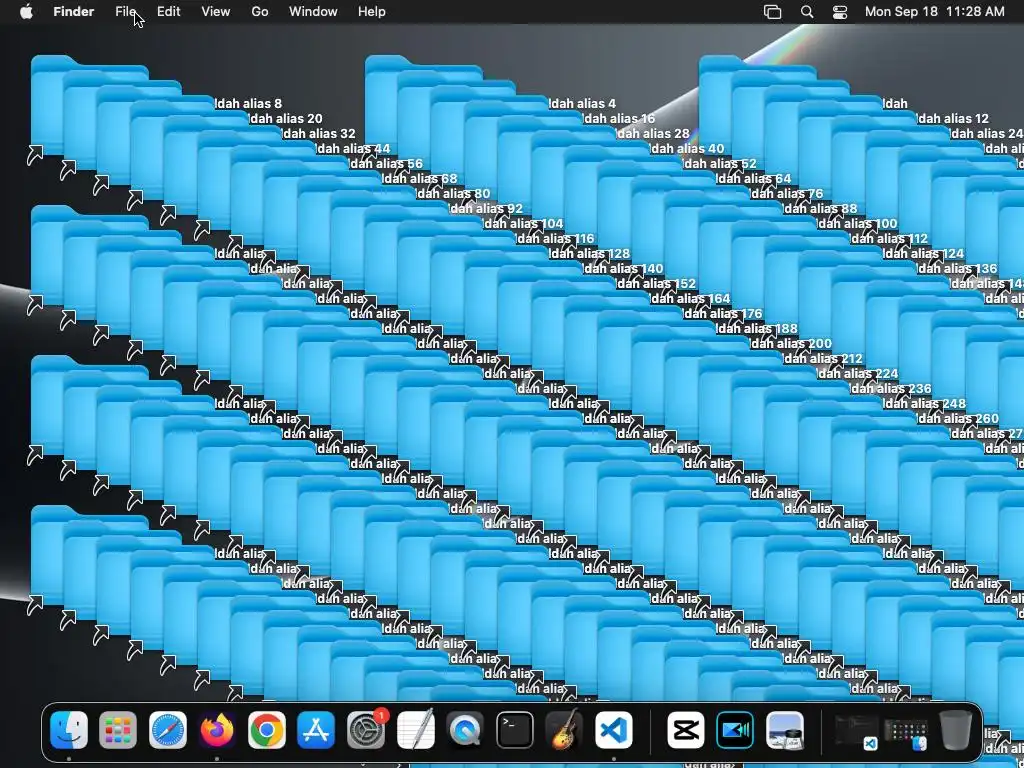Open the File menu
This screenshot has width=1024, height=768.
pyautogui.click(x=125, y=12)
